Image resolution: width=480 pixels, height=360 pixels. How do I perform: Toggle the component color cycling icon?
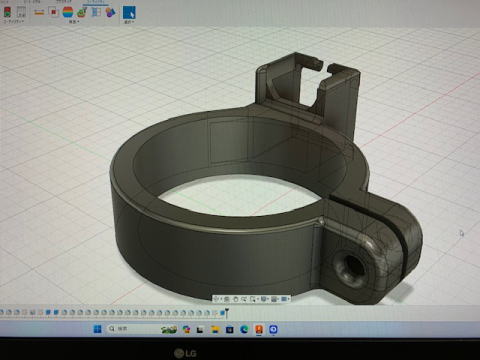pos(110,13)
